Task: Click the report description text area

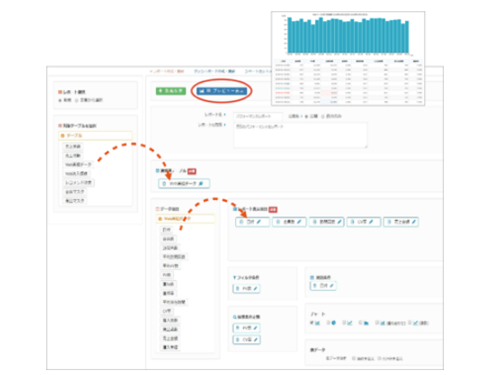Action: 300,135
